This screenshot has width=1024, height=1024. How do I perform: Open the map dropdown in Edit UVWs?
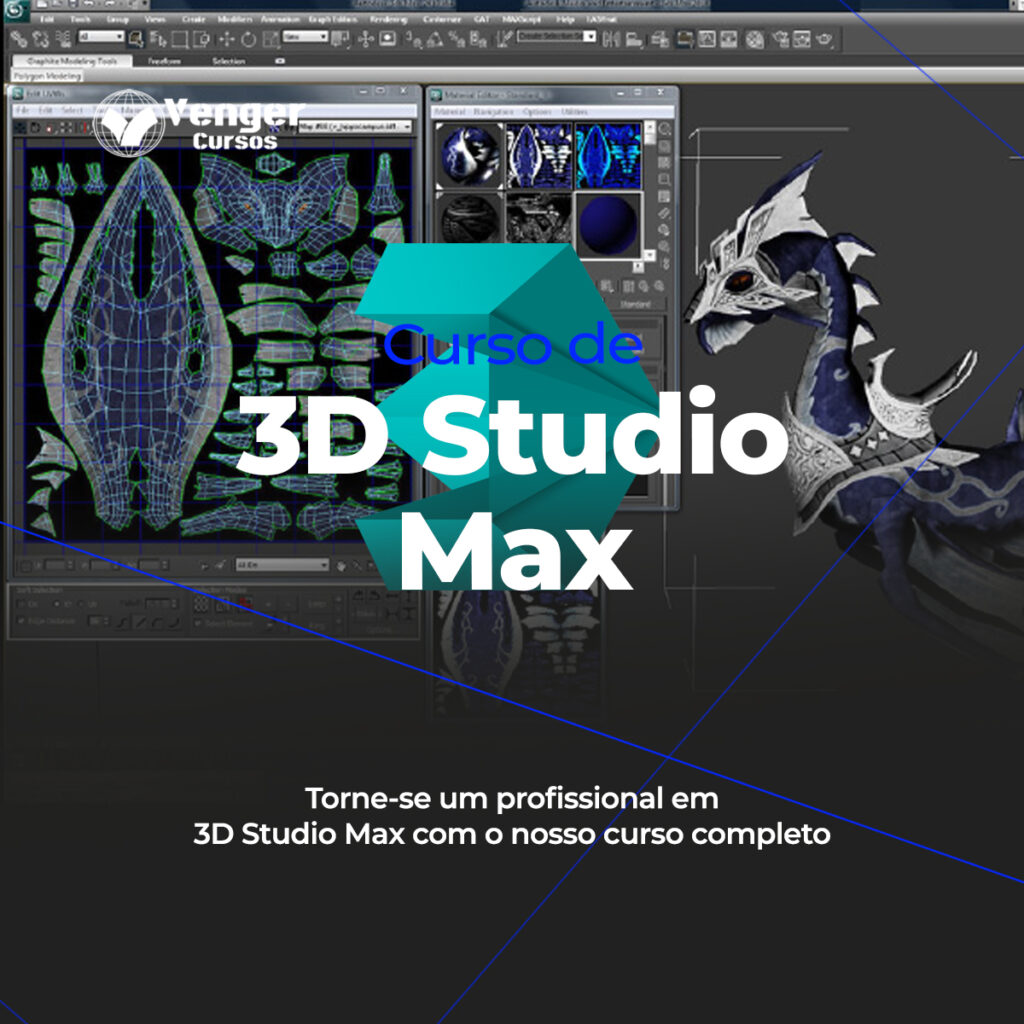point(355,127)
